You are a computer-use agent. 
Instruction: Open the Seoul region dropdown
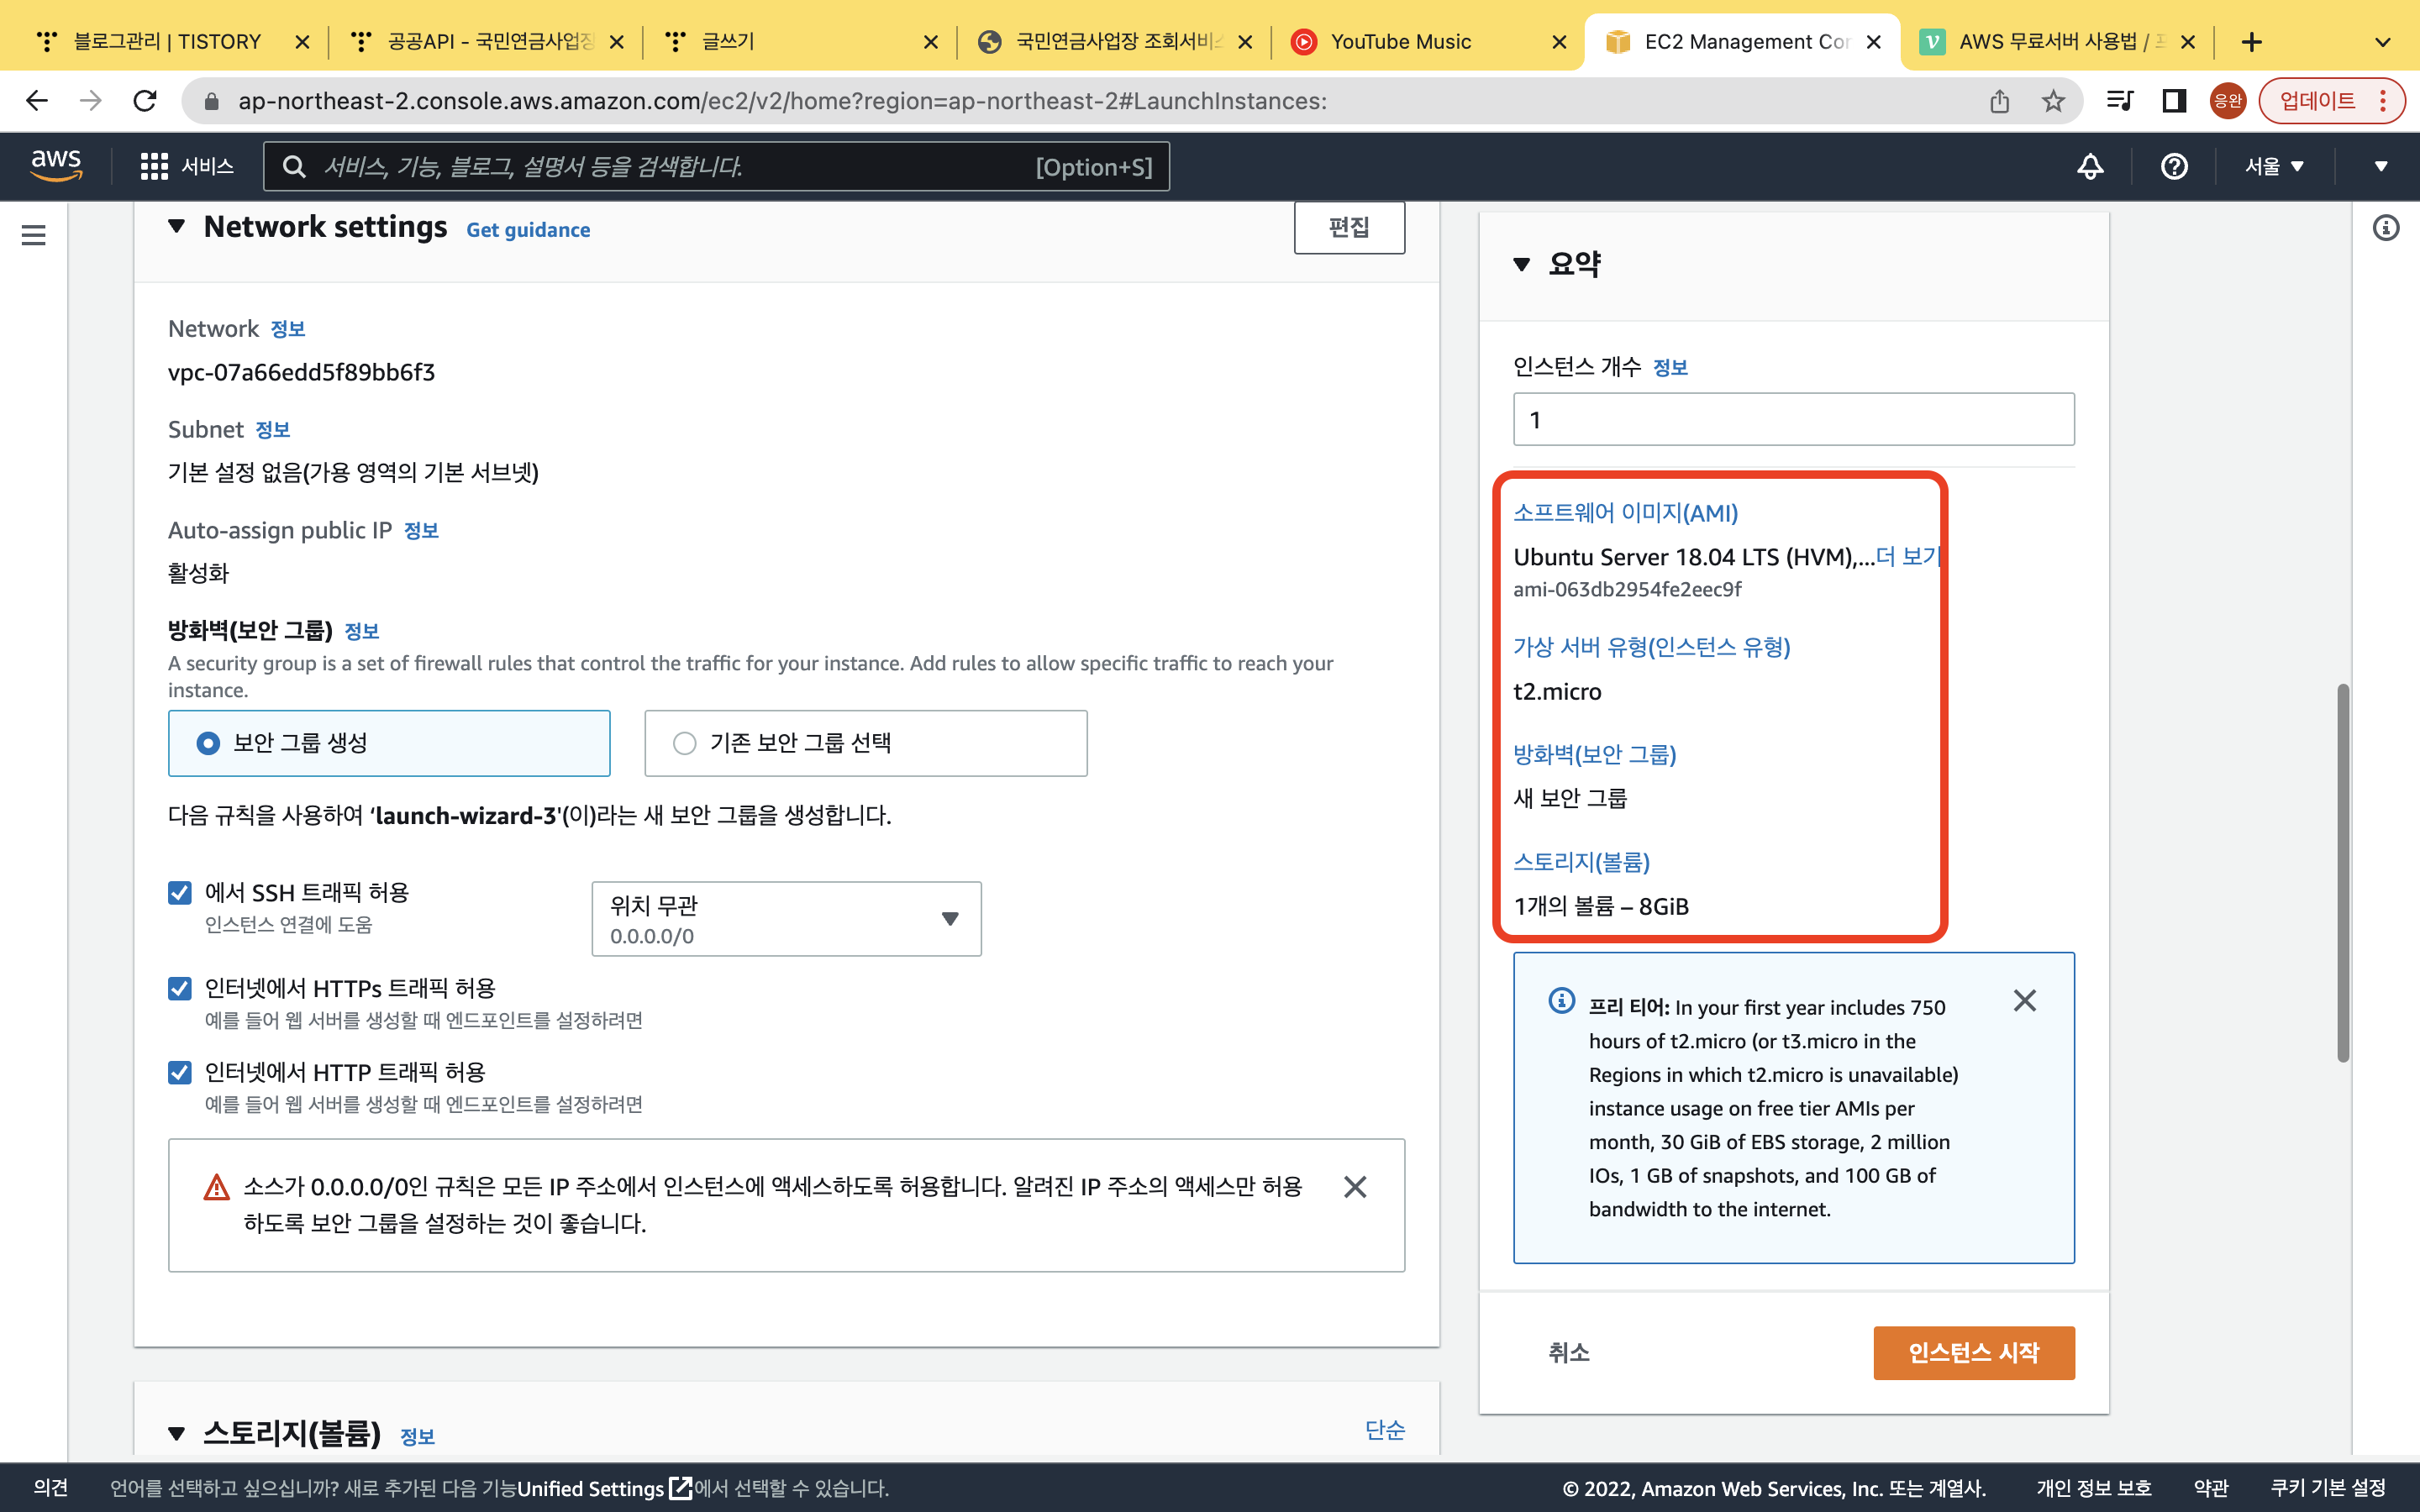[x=2273, y=166]
